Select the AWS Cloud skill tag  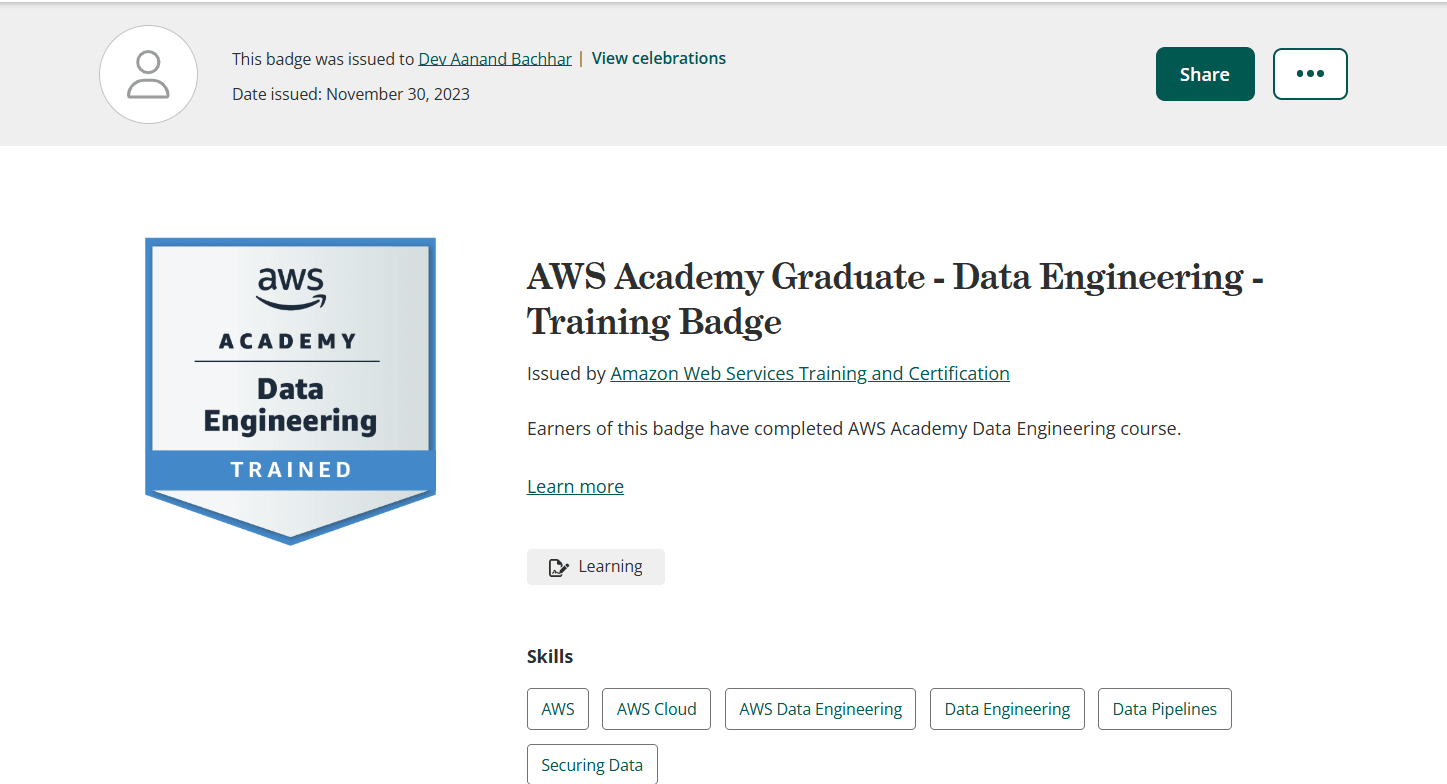tap(656, 709)
